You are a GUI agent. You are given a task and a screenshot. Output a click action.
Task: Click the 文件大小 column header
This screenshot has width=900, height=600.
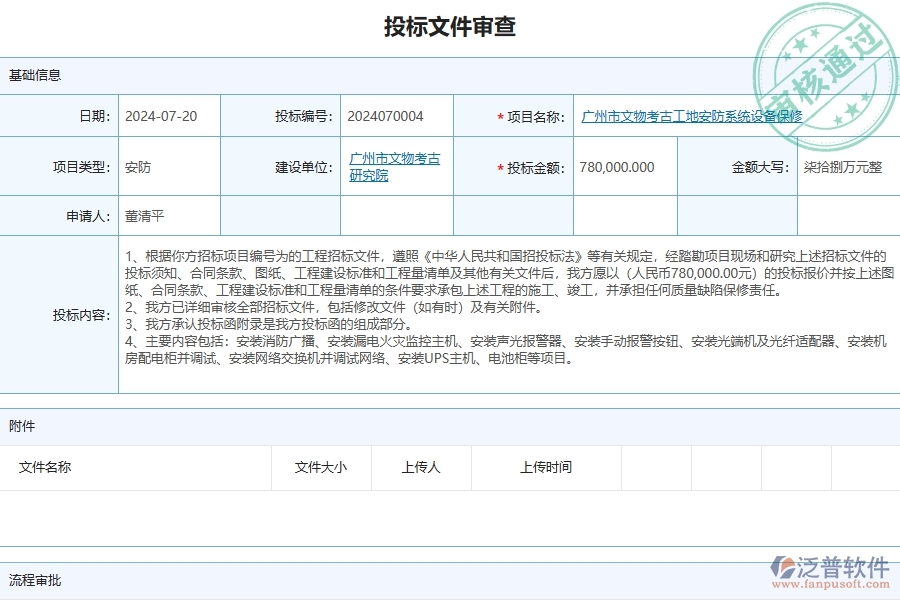[x=320, y=467]
